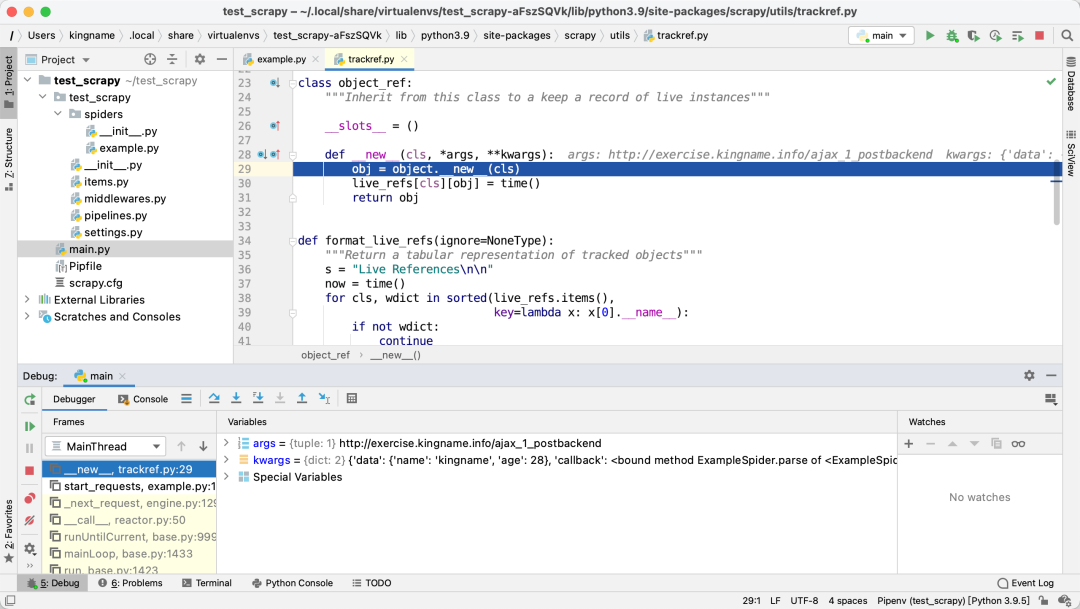Show watches in variables tab glasses icon
Viewport: 1080px width, 609px height.
tap(1018, 444)
